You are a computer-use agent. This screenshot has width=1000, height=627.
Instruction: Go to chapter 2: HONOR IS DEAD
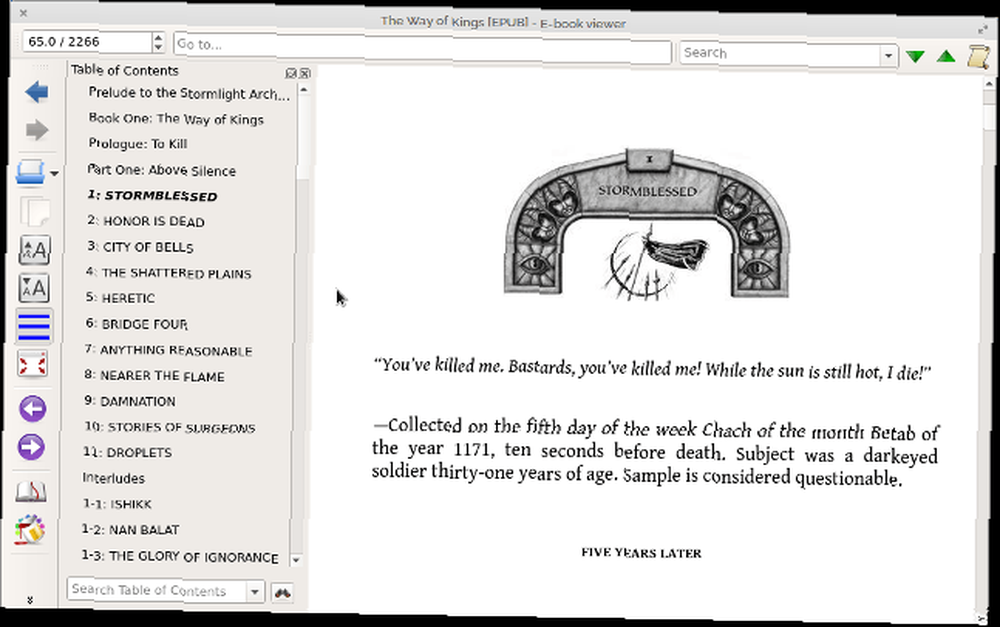coord(145,221)
